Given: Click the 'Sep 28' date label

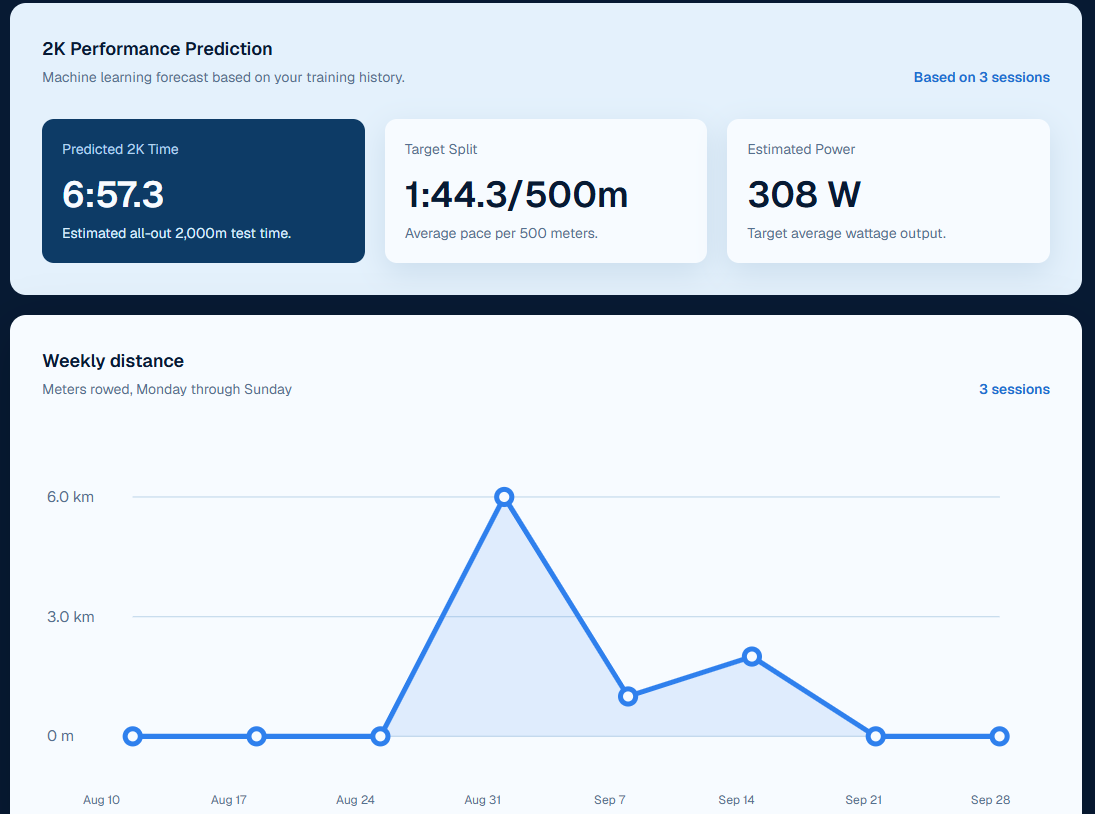Looking at the screenshot, I should click(990, 800).
